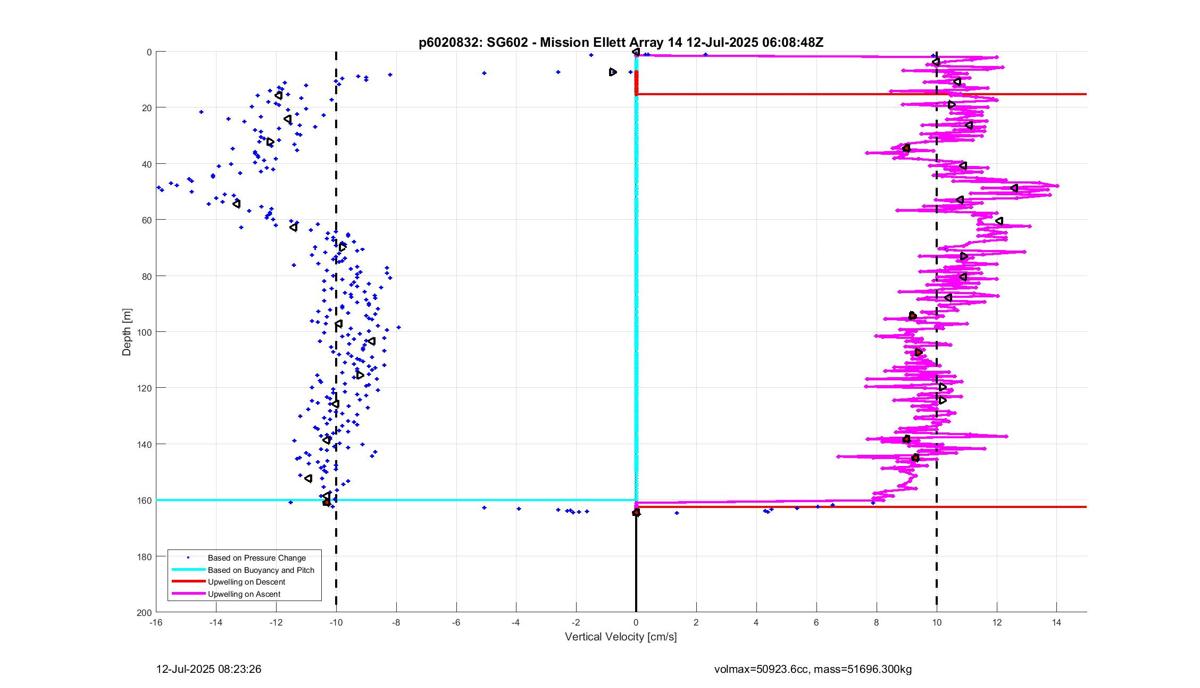Viewport: 1200px width, 688px height.
Task: Click the '80' depth tick label
Action: (x=145, y=276)
